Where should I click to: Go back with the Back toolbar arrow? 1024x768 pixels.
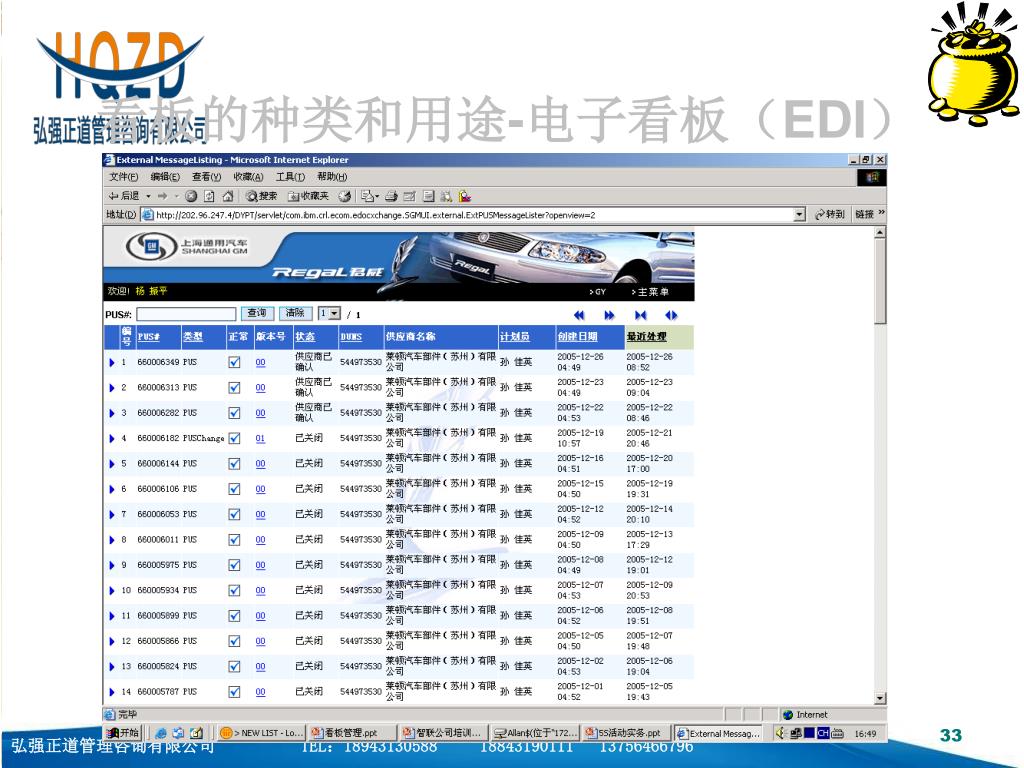tap(123, 196)
